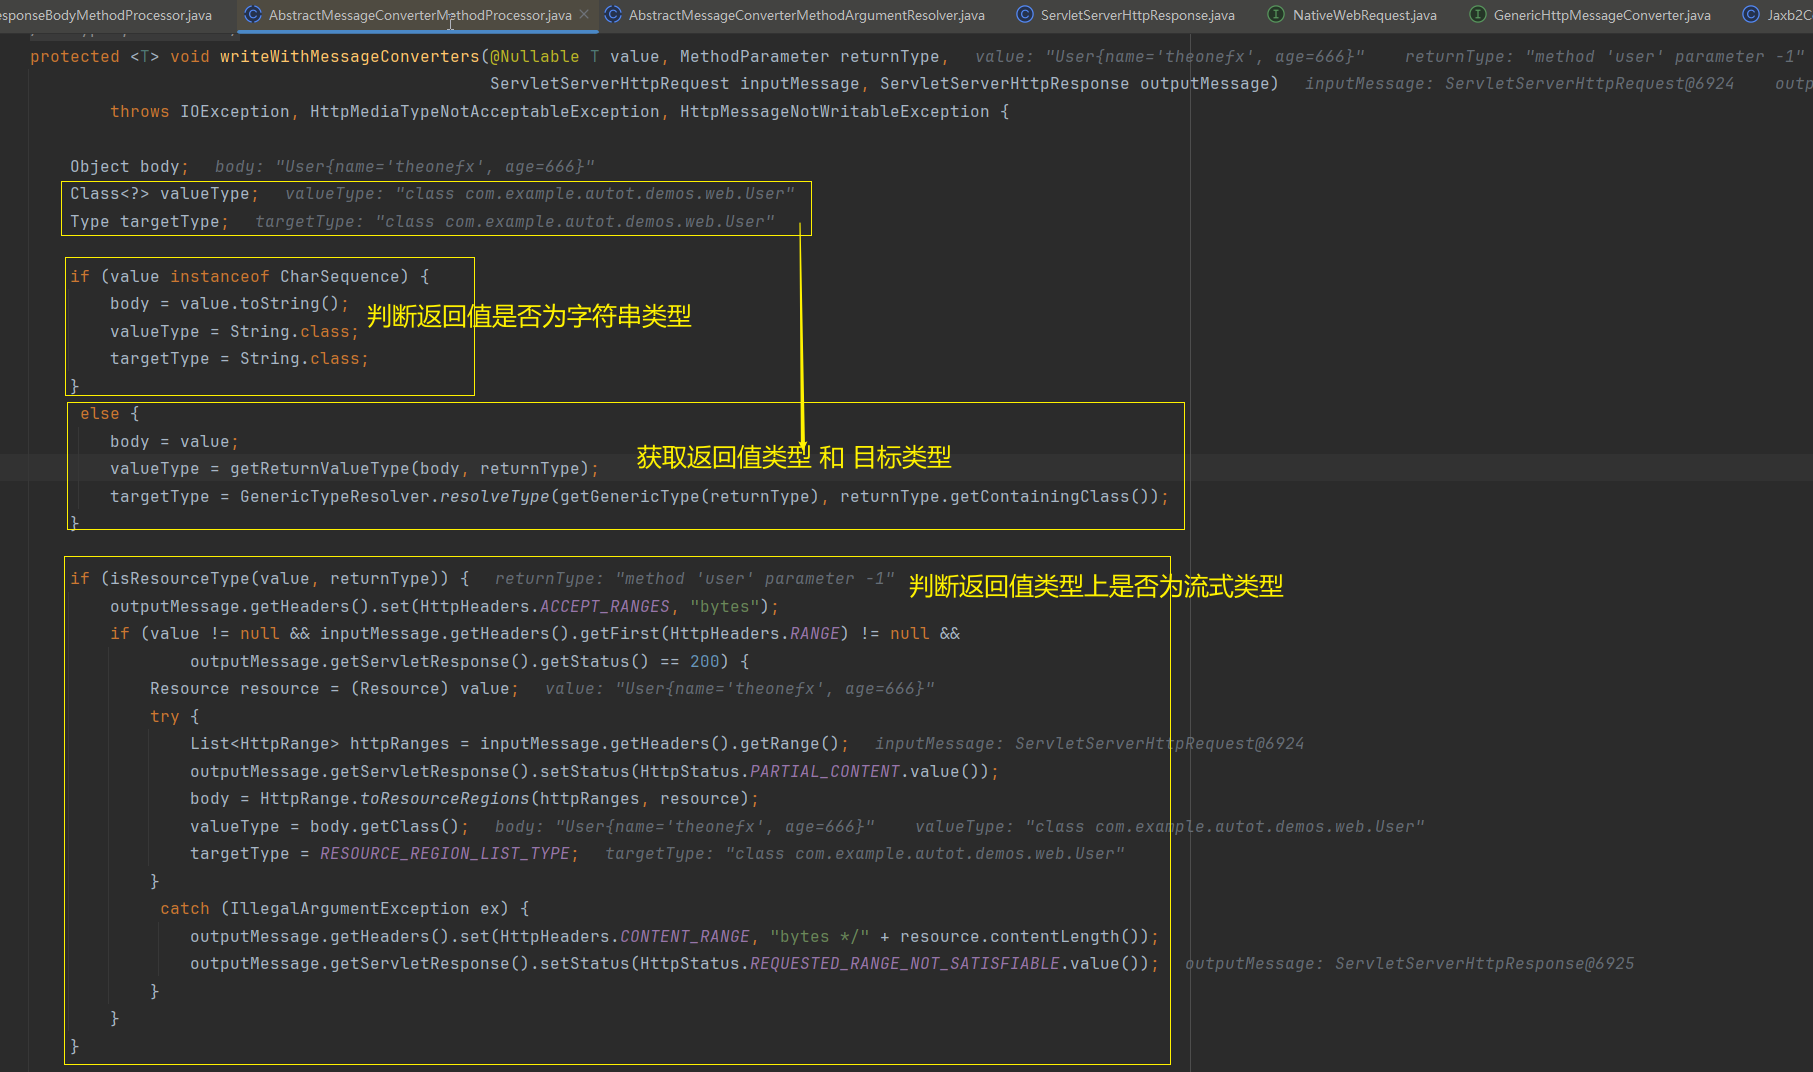1813x1072 pixels.
Task: Click the try keyword
Action: (x=165, y=717)
